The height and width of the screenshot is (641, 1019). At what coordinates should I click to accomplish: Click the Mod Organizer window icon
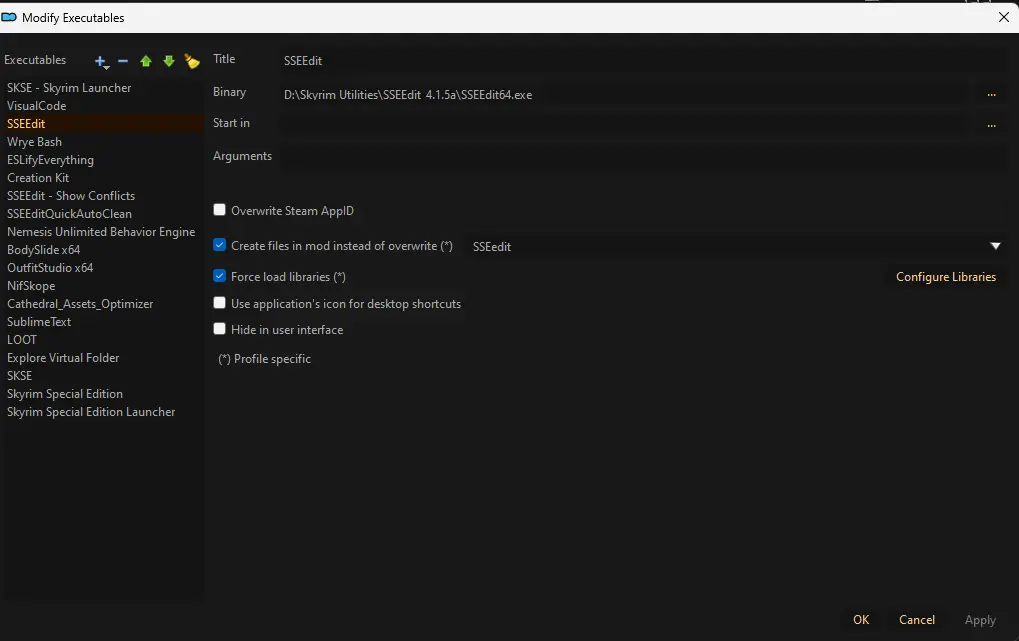9,18
